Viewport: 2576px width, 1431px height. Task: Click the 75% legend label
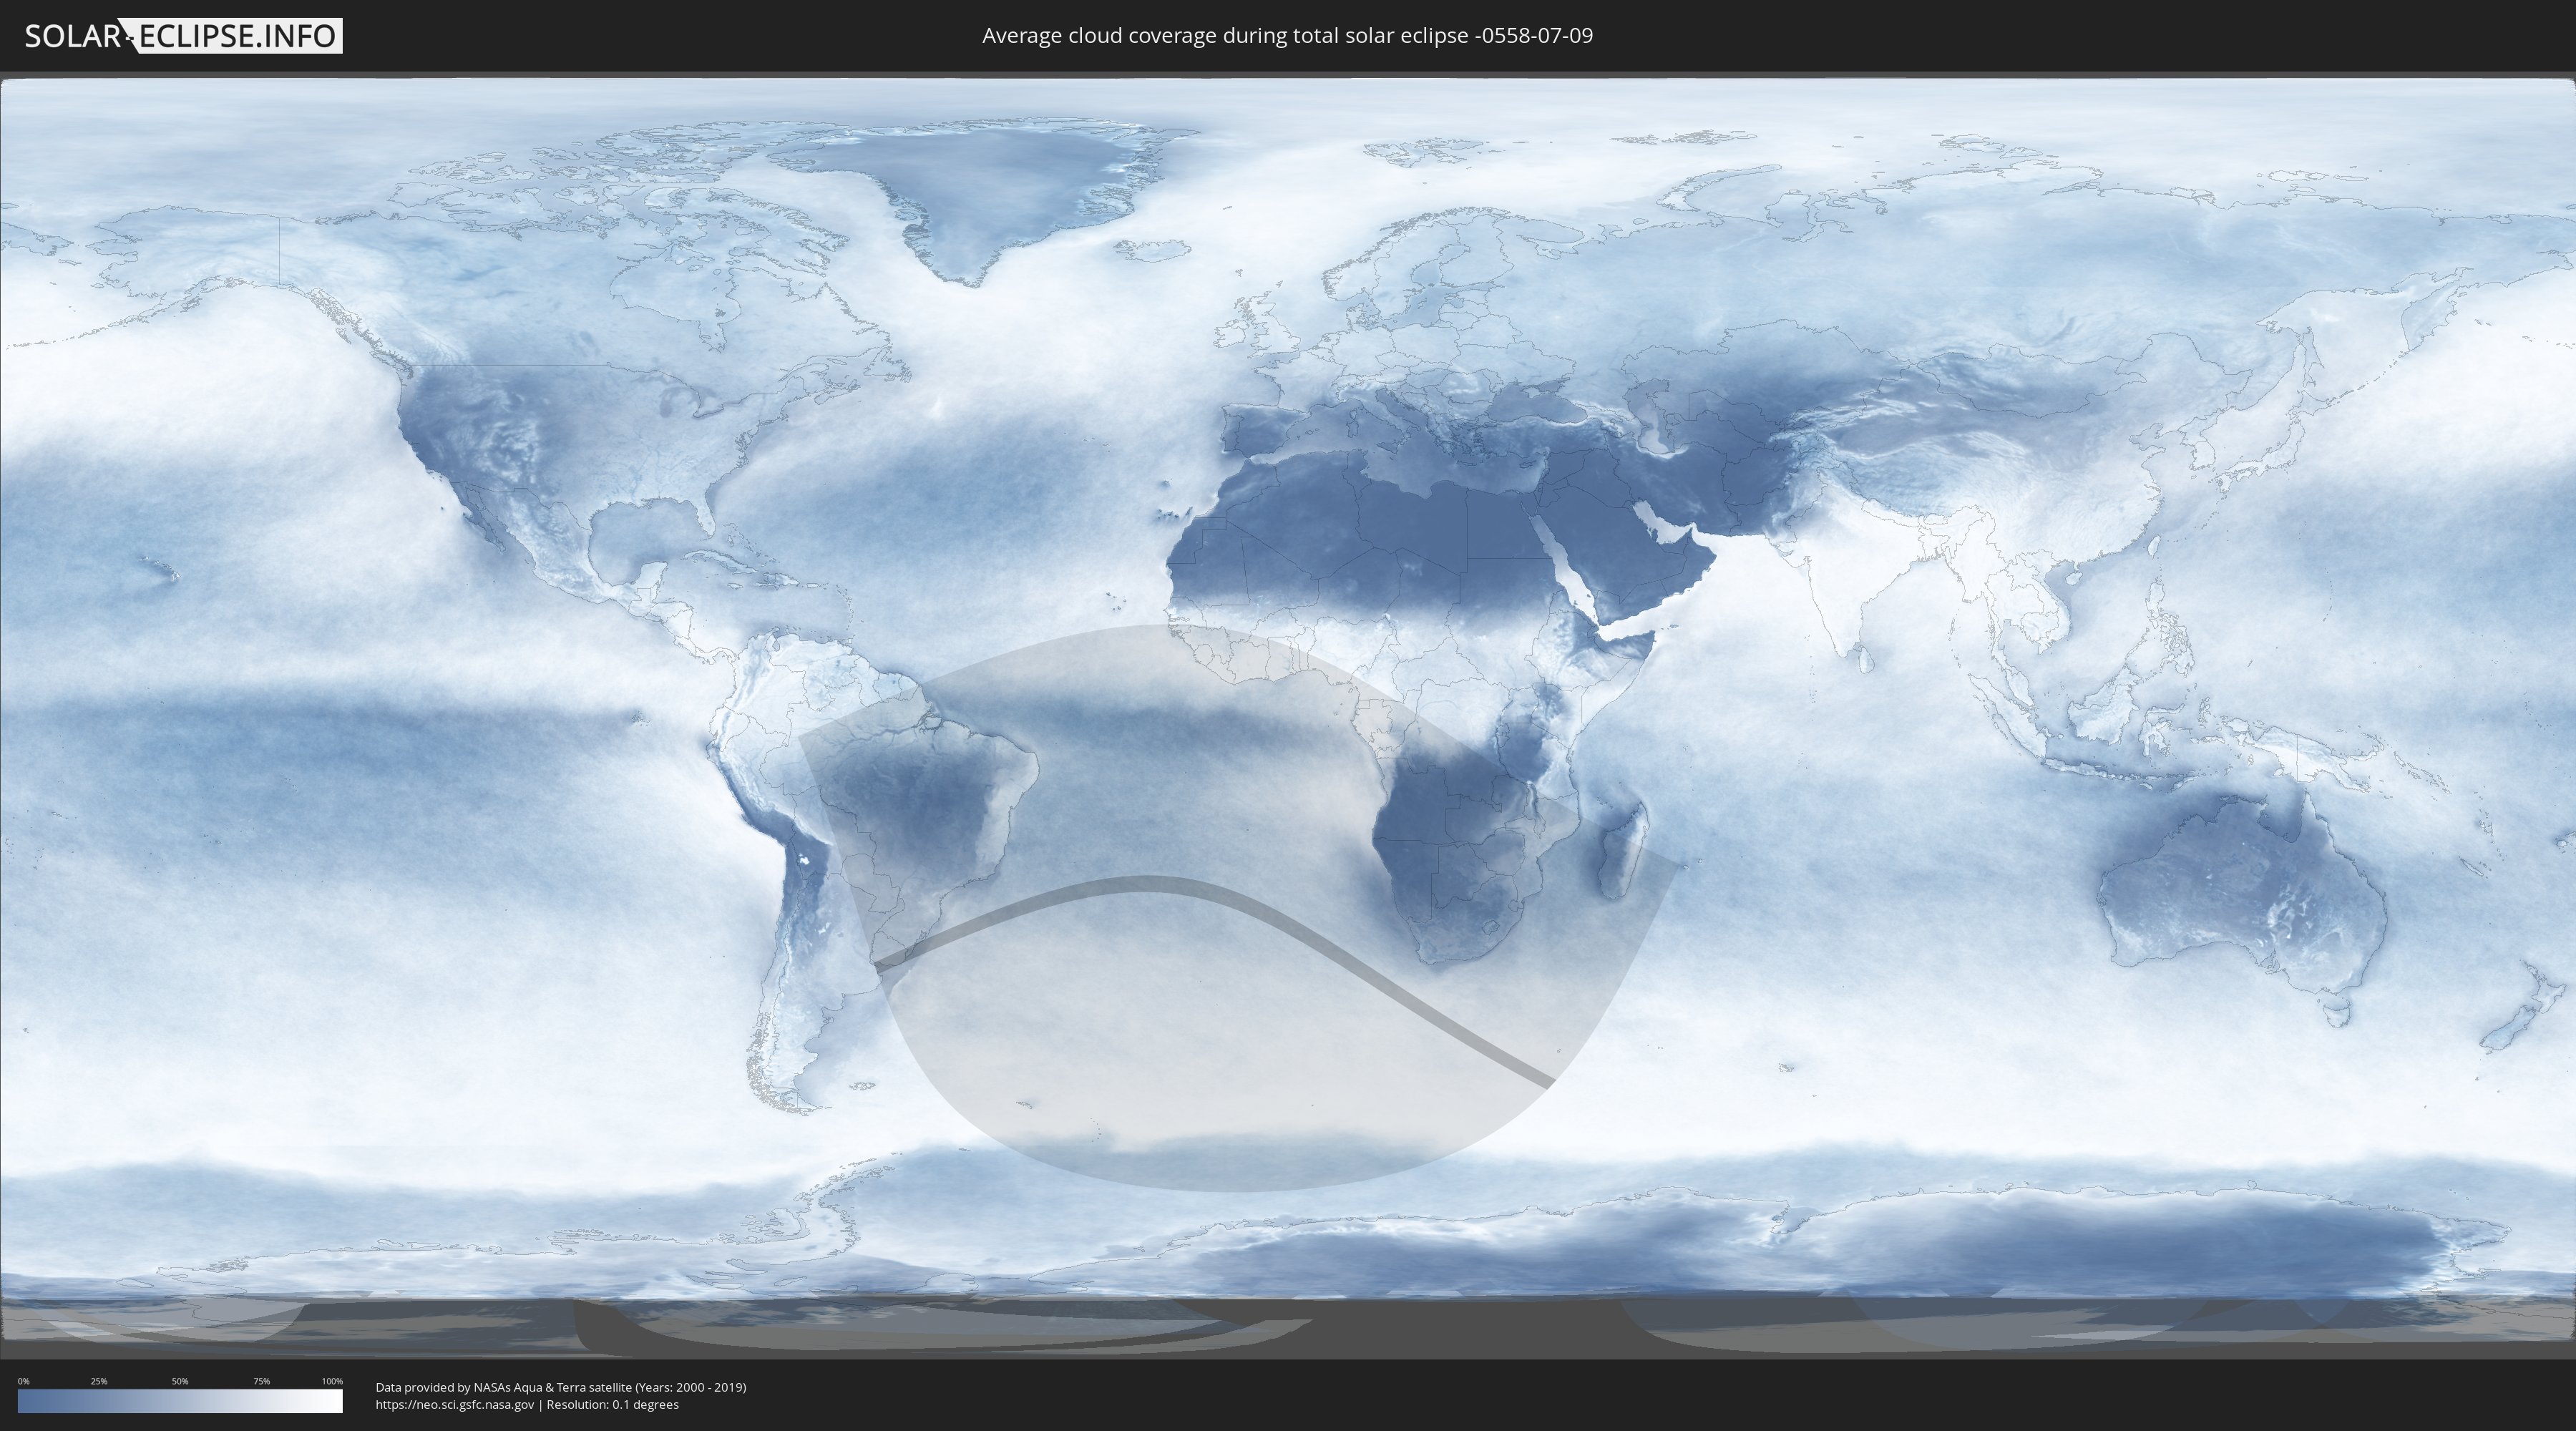tap(261, 1381)
